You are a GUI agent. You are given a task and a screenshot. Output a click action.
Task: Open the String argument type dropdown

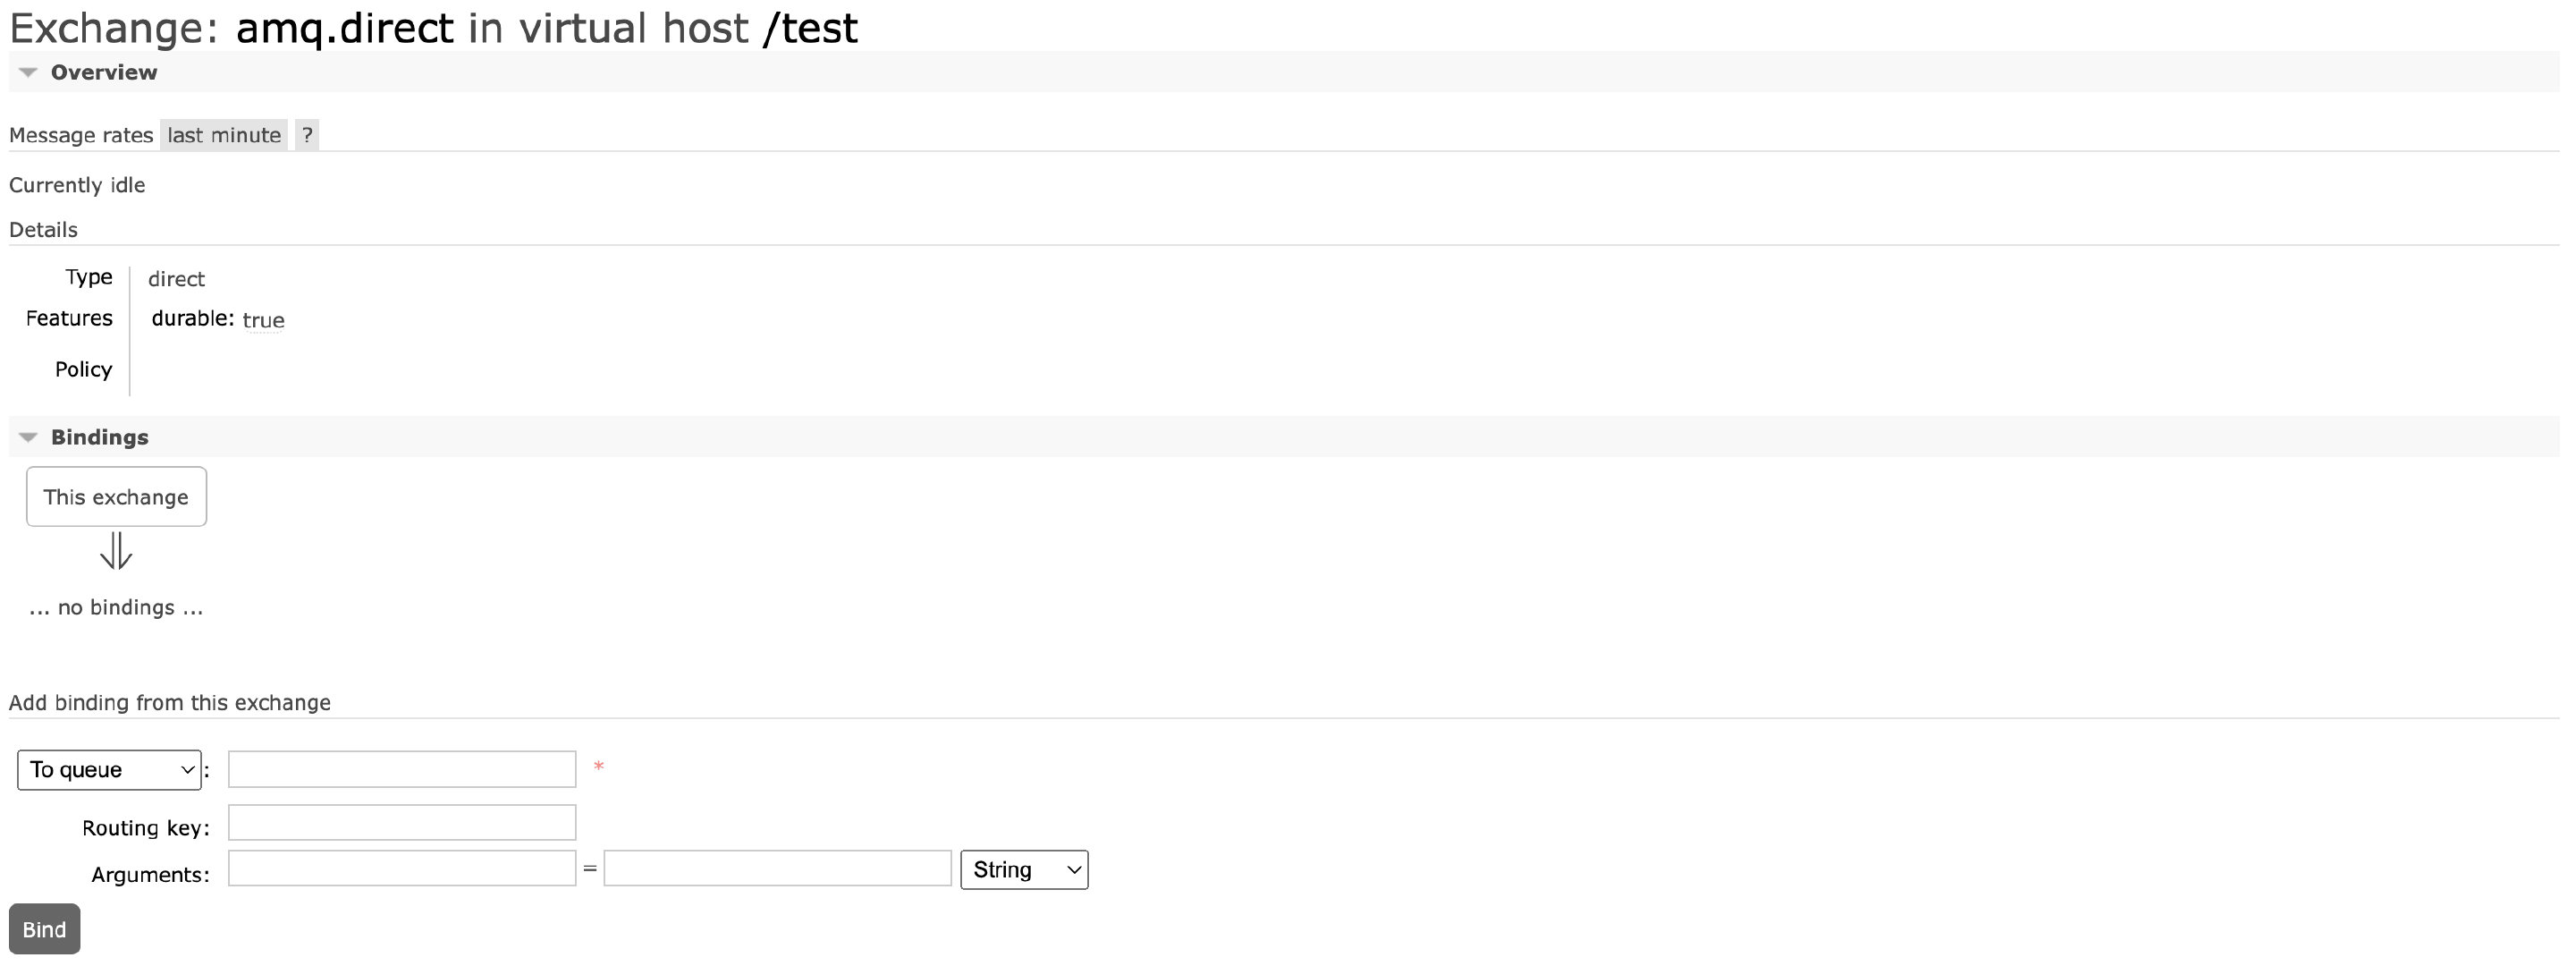1024,870
